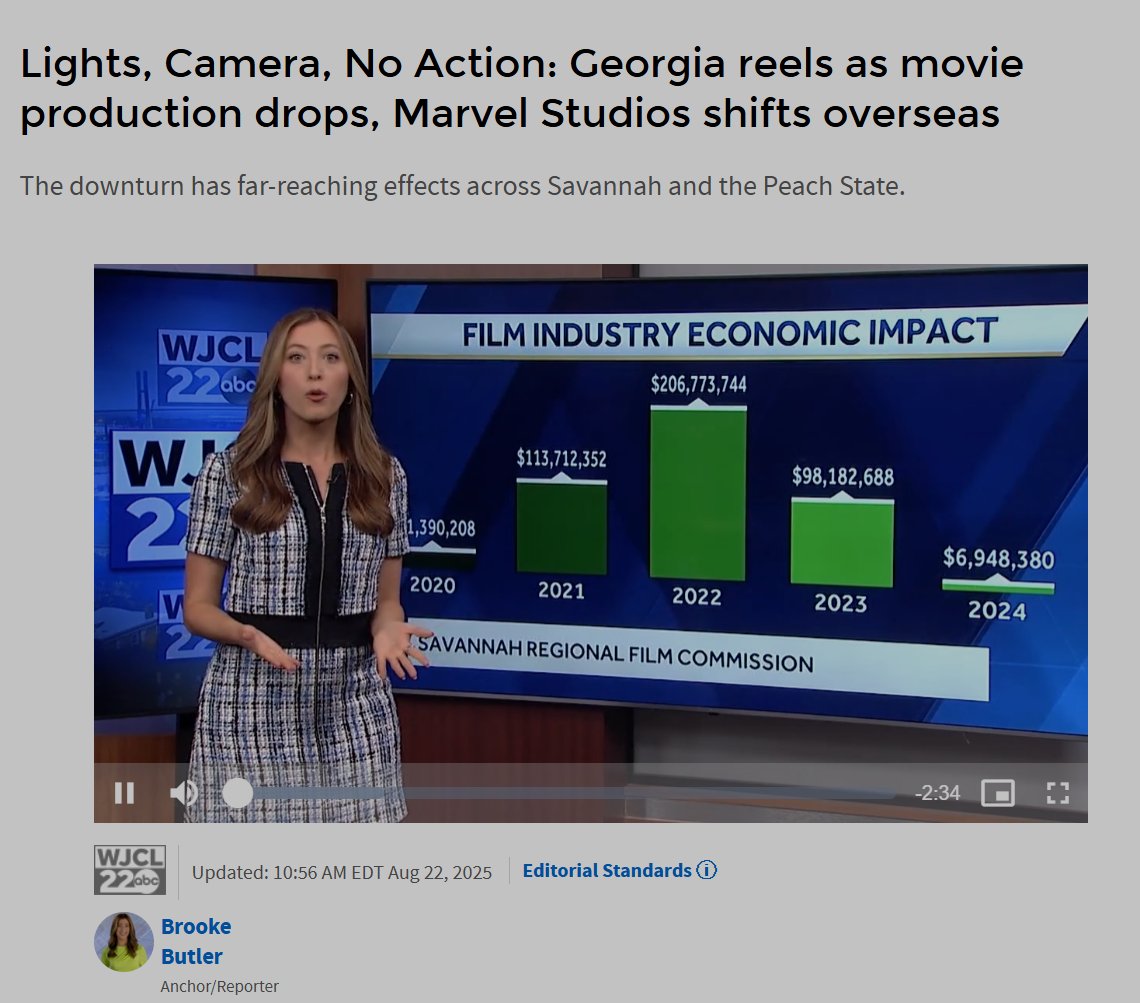Click the video progress slider knob
Viewport: 1140px width, 1003px height.
[237, 792]
